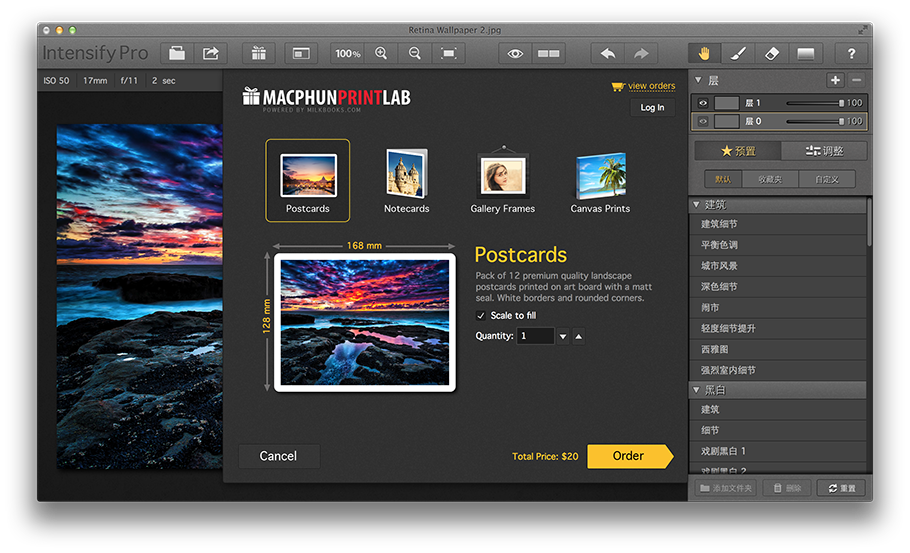
Task: Choose the Canvas Prints product
Action: tap(600, 180)
